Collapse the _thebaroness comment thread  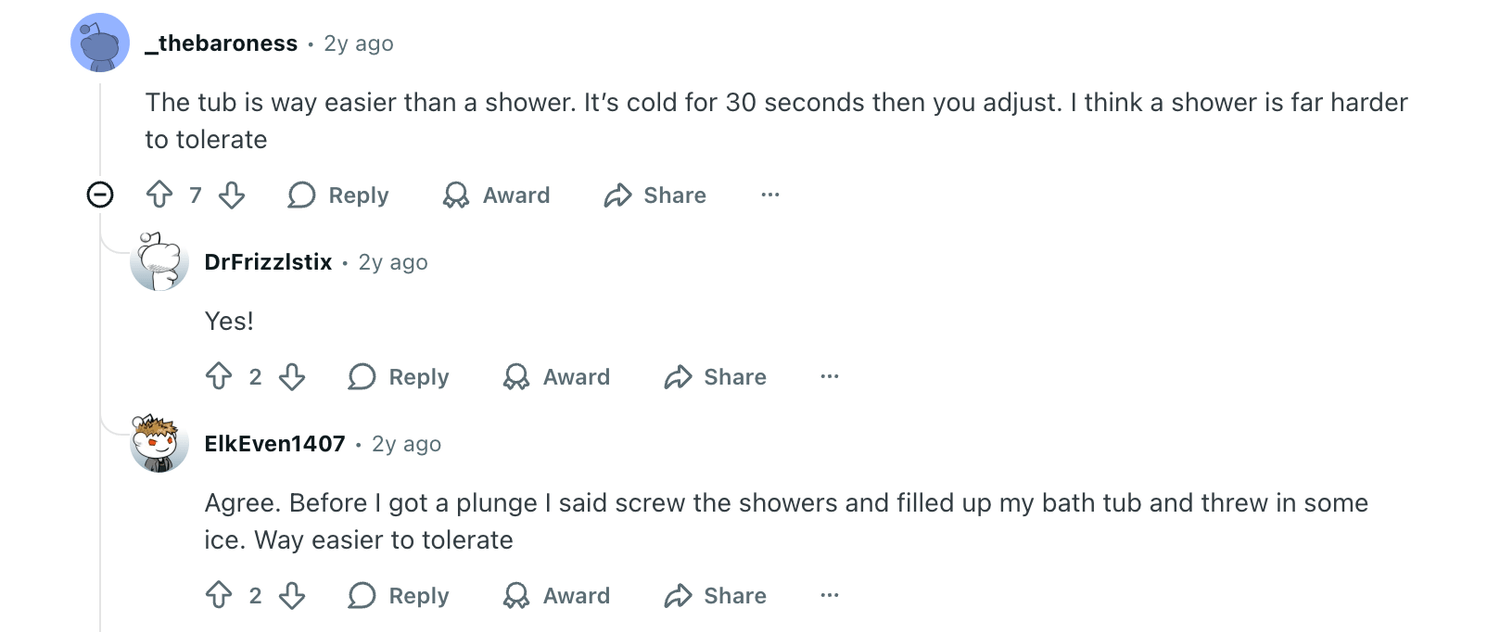click(x=100, y=195)
